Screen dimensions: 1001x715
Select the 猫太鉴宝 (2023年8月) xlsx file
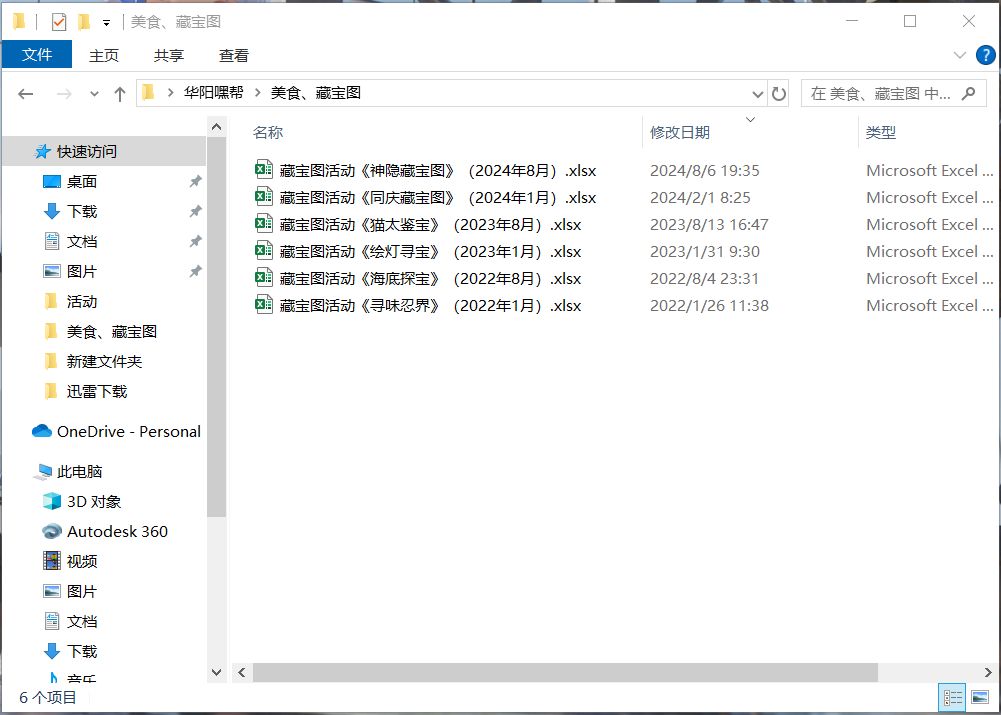430,225
